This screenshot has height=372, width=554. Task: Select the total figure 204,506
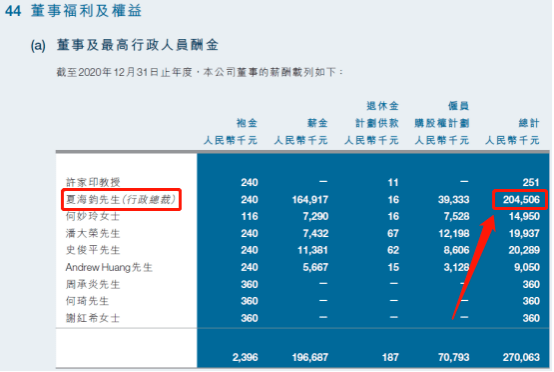tap(521, 200)
